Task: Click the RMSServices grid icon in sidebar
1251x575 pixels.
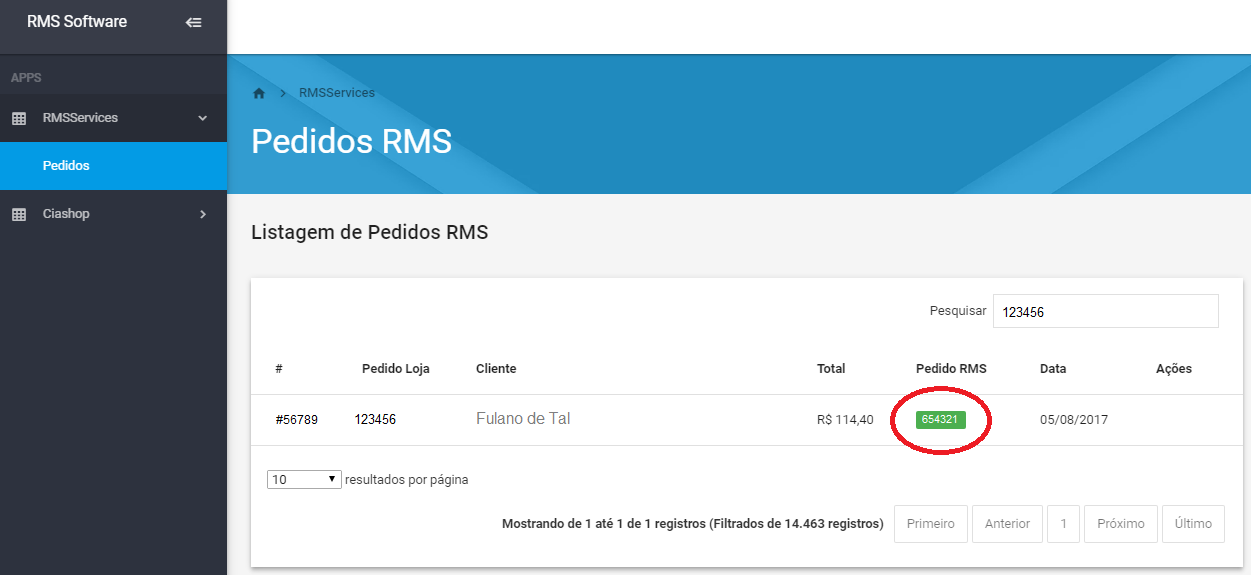Action: [x=19, y=118]
